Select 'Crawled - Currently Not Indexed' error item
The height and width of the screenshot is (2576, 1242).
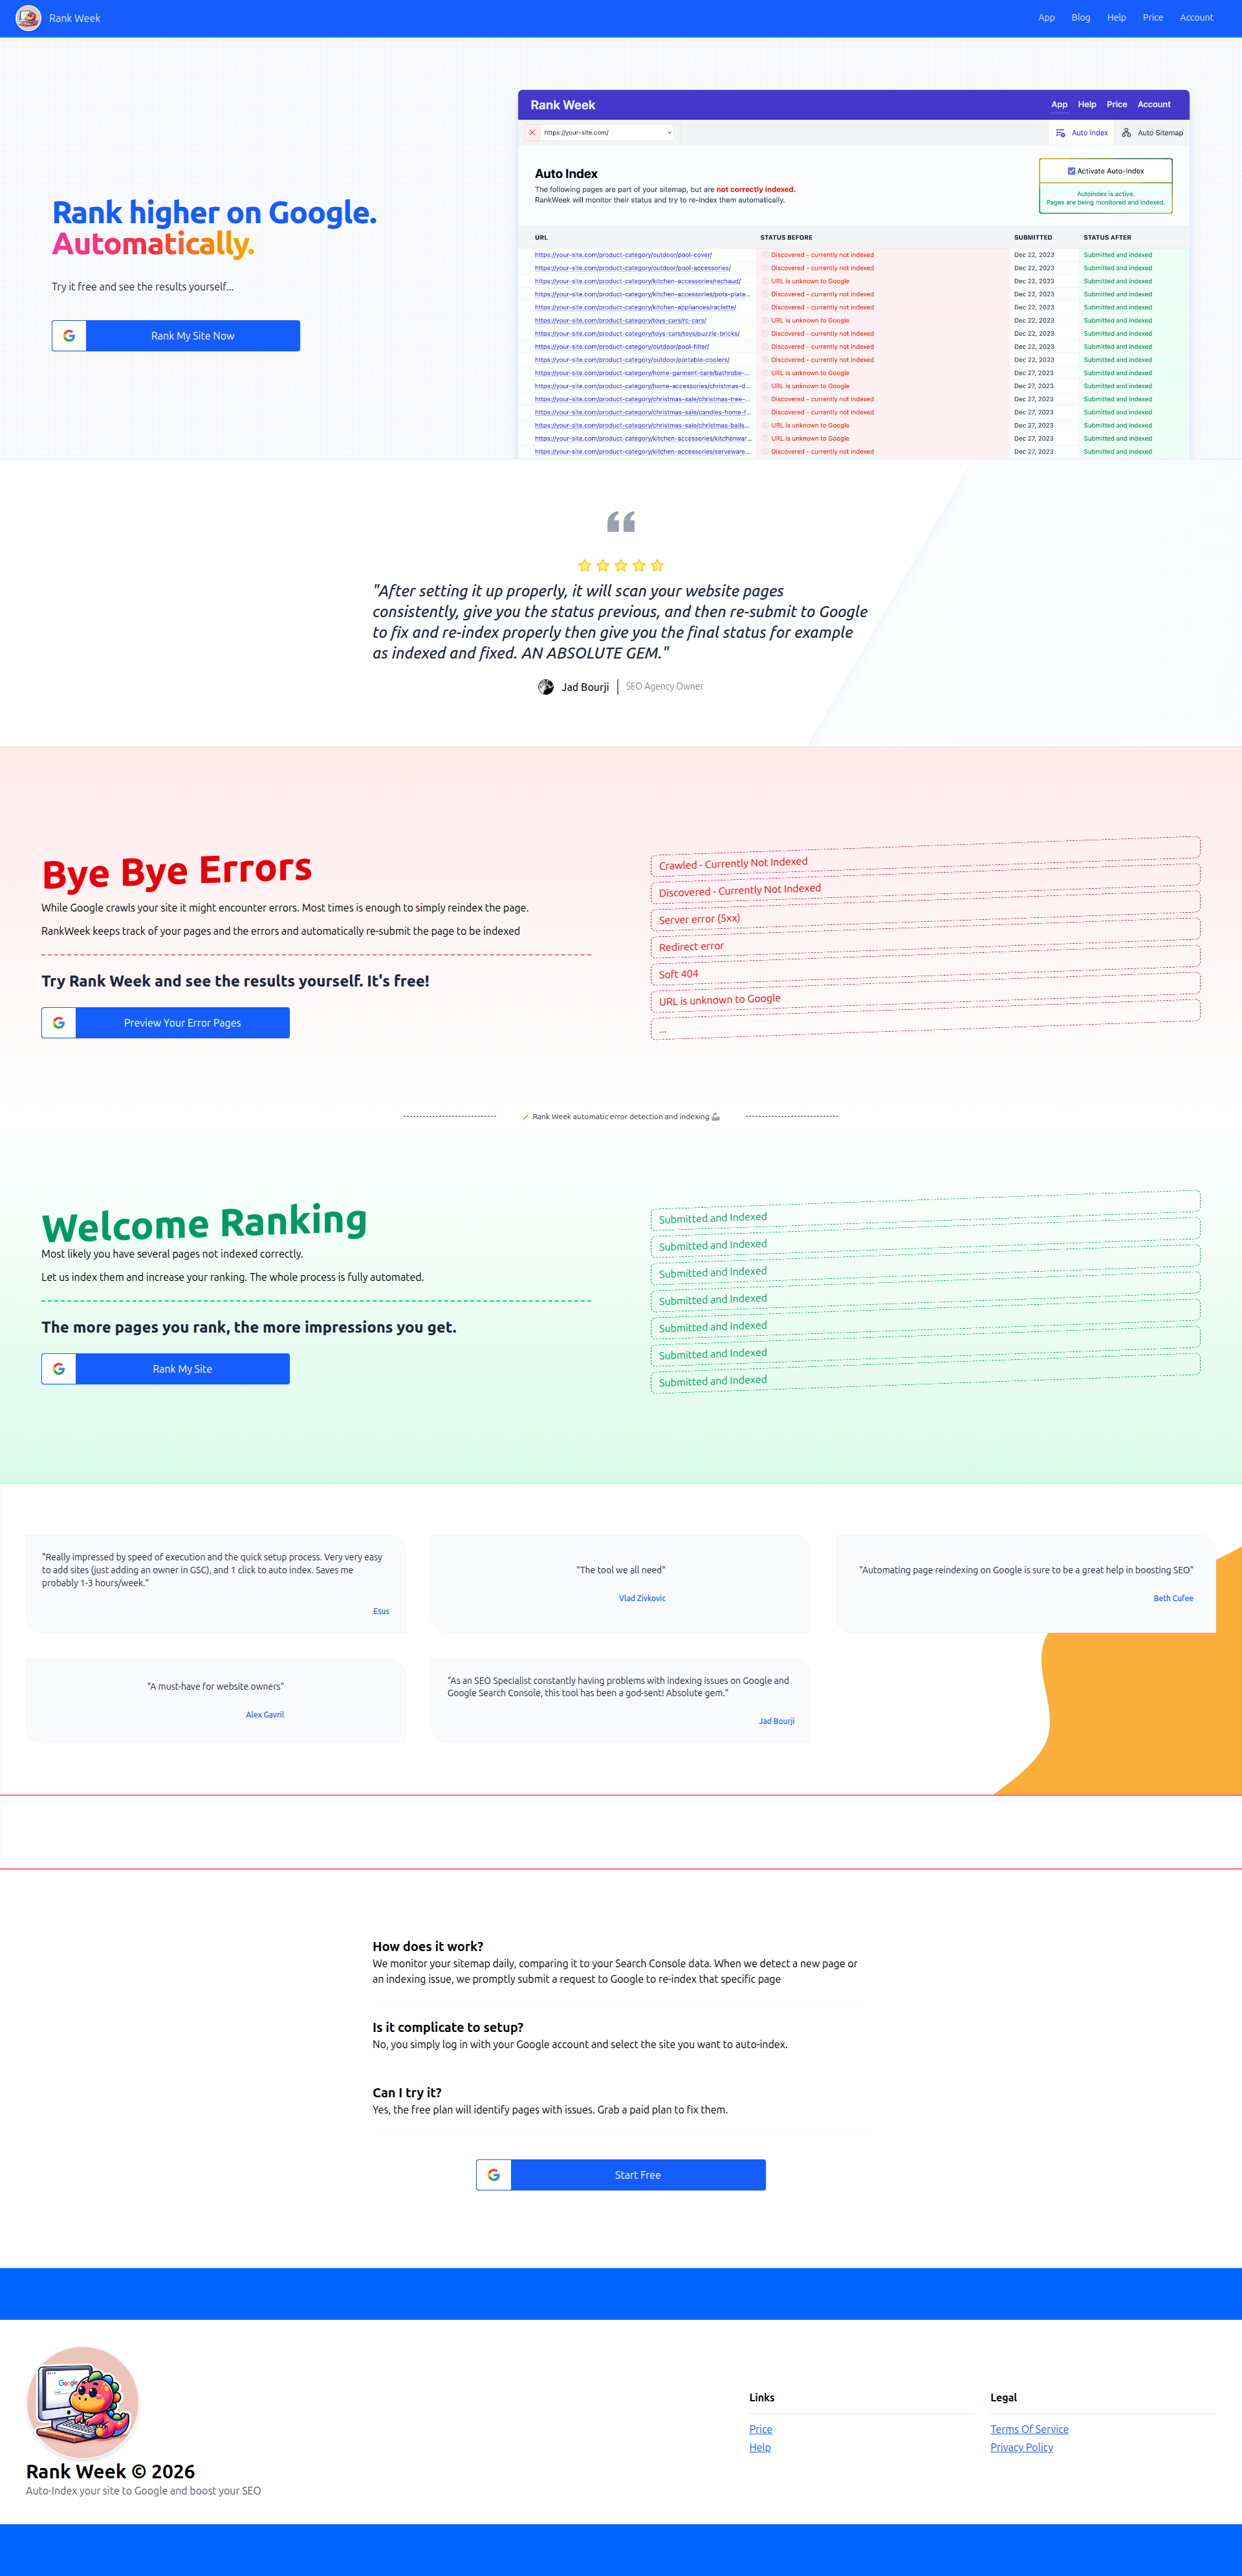(925, 856)
